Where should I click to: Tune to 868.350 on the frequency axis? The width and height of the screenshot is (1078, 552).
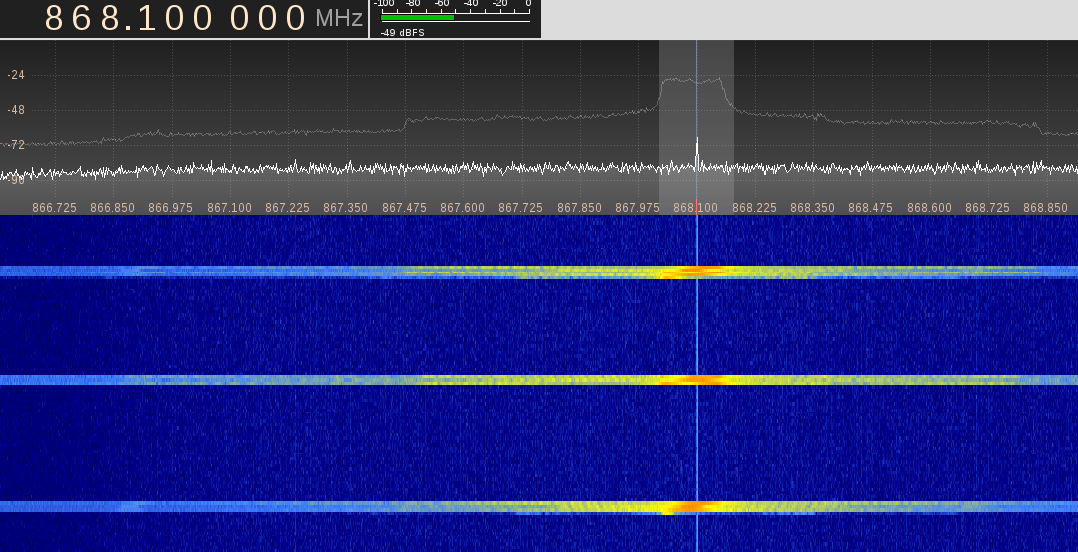[812, 208]
